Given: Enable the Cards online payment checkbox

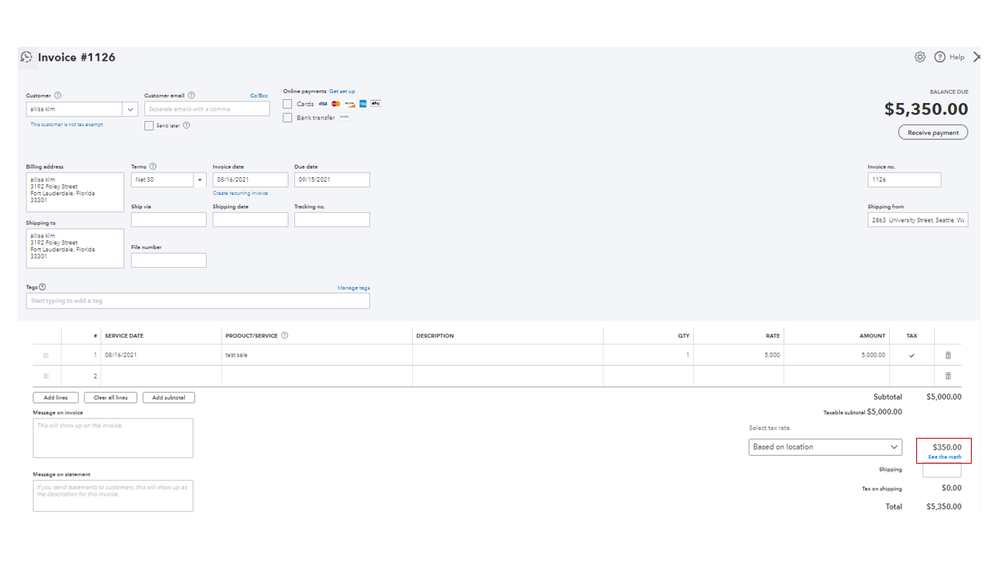Looking at the screenshot, I should click(x=288, y=104).
